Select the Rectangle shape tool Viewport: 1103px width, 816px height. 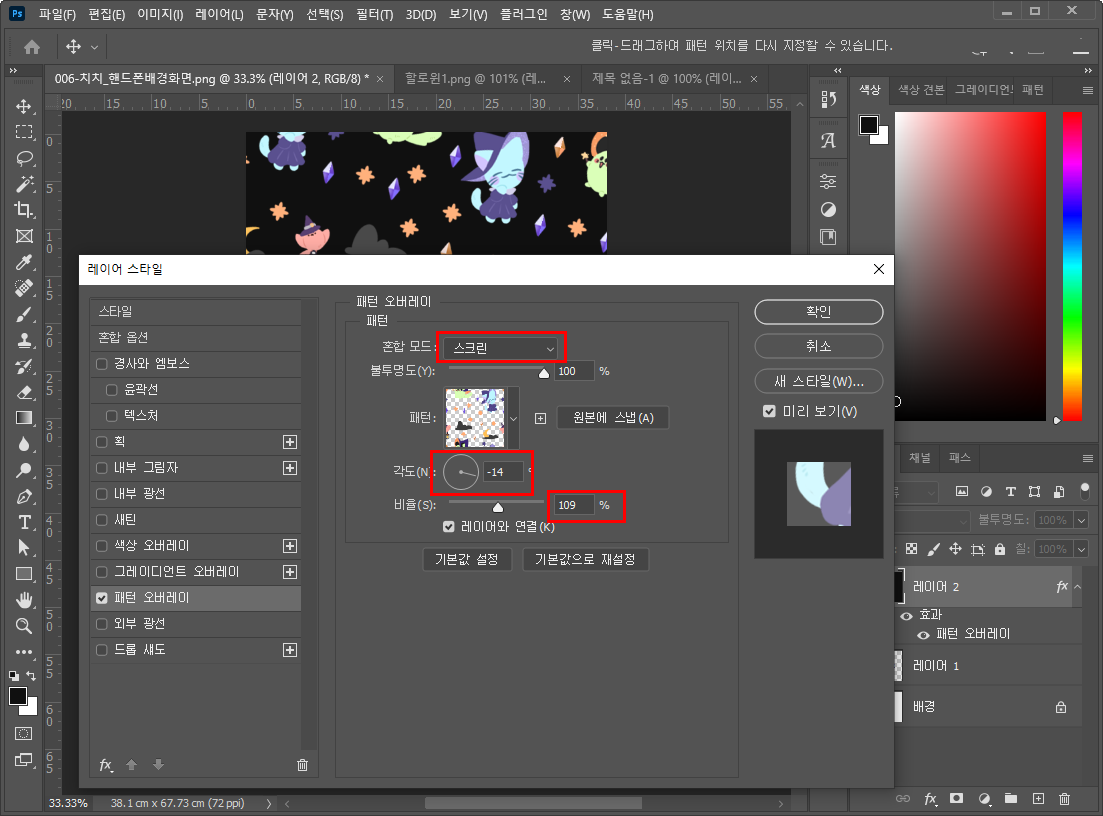[24, 574]
